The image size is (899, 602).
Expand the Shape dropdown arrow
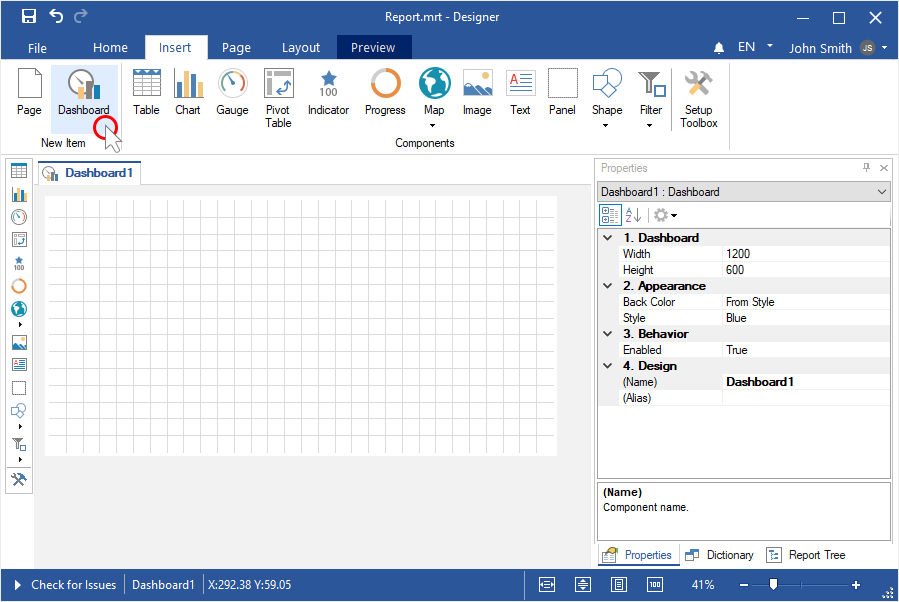click(606, 126)
